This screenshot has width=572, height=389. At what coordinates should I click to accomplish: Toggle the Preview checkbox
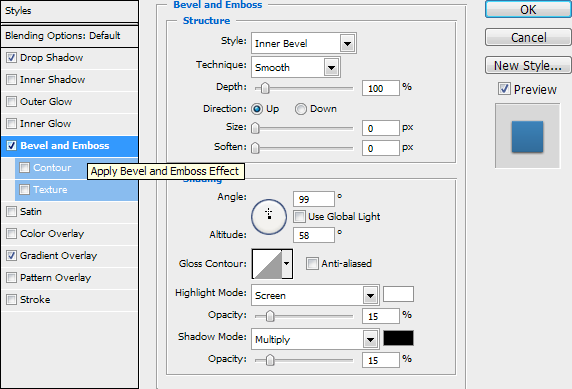coord(504,89)
